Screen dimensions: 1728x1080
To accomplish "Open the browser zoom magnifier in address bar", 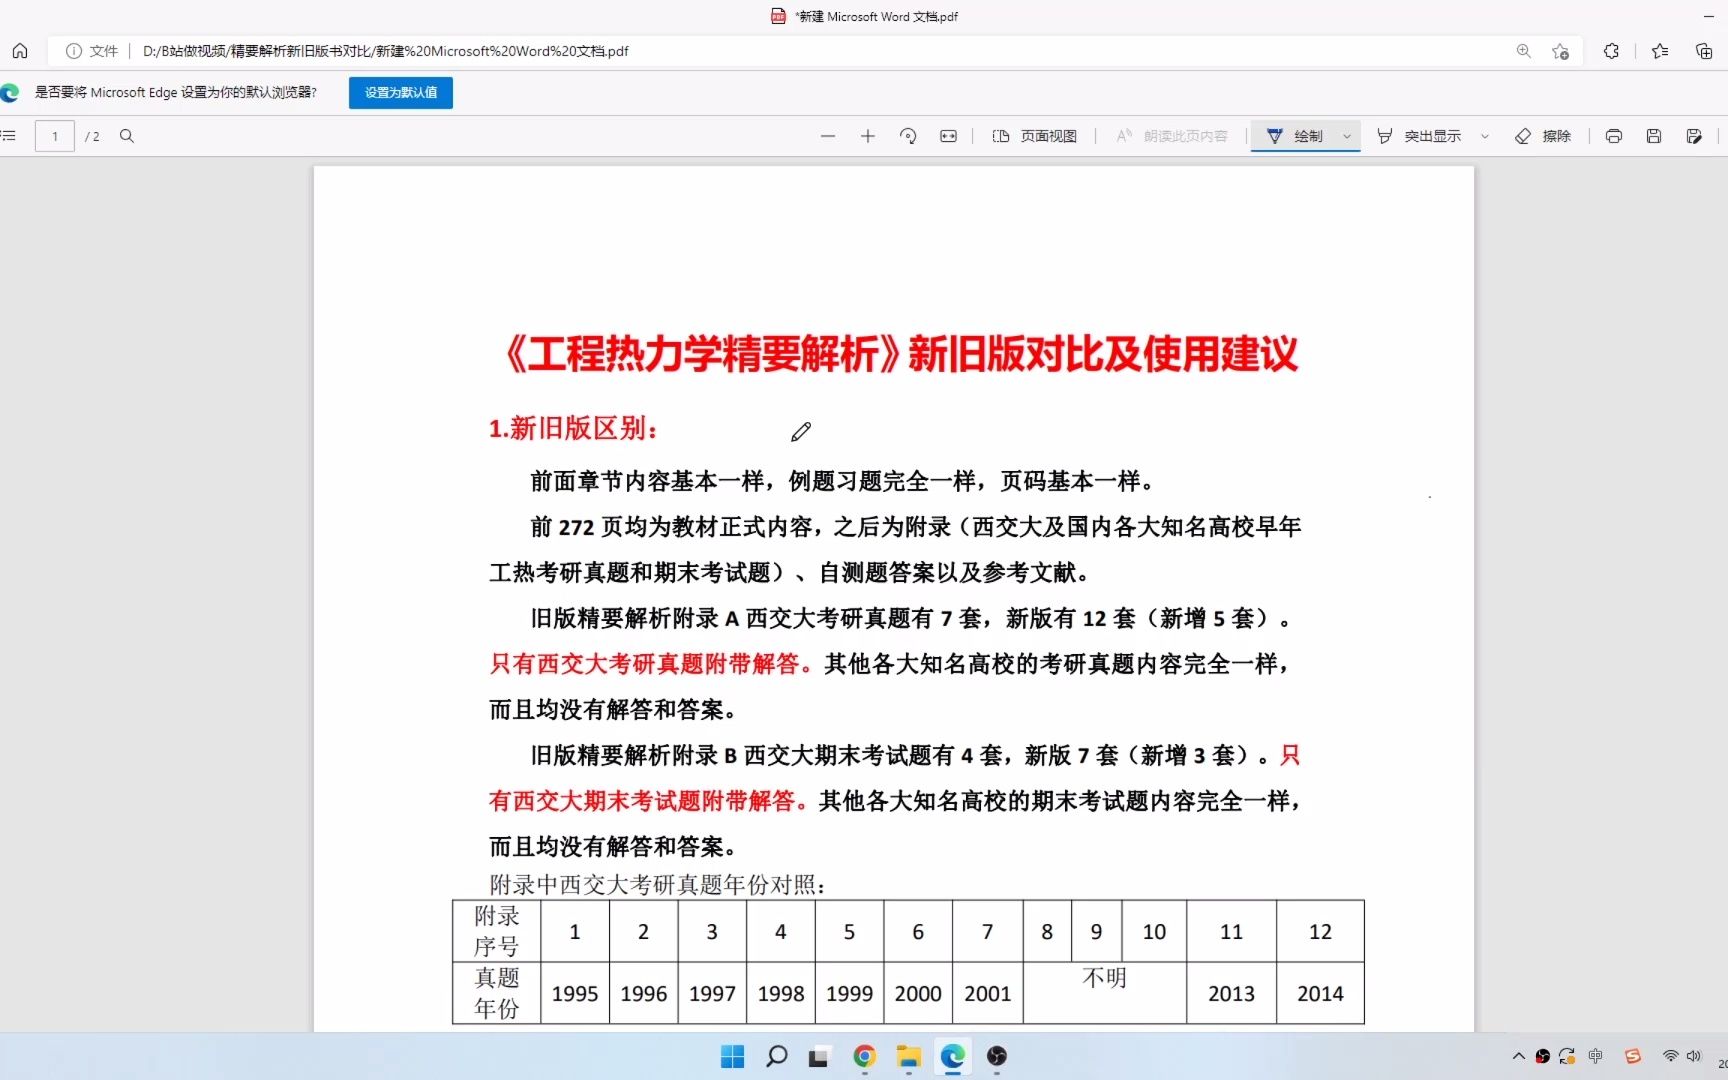I will click(x=1523, y=51).
